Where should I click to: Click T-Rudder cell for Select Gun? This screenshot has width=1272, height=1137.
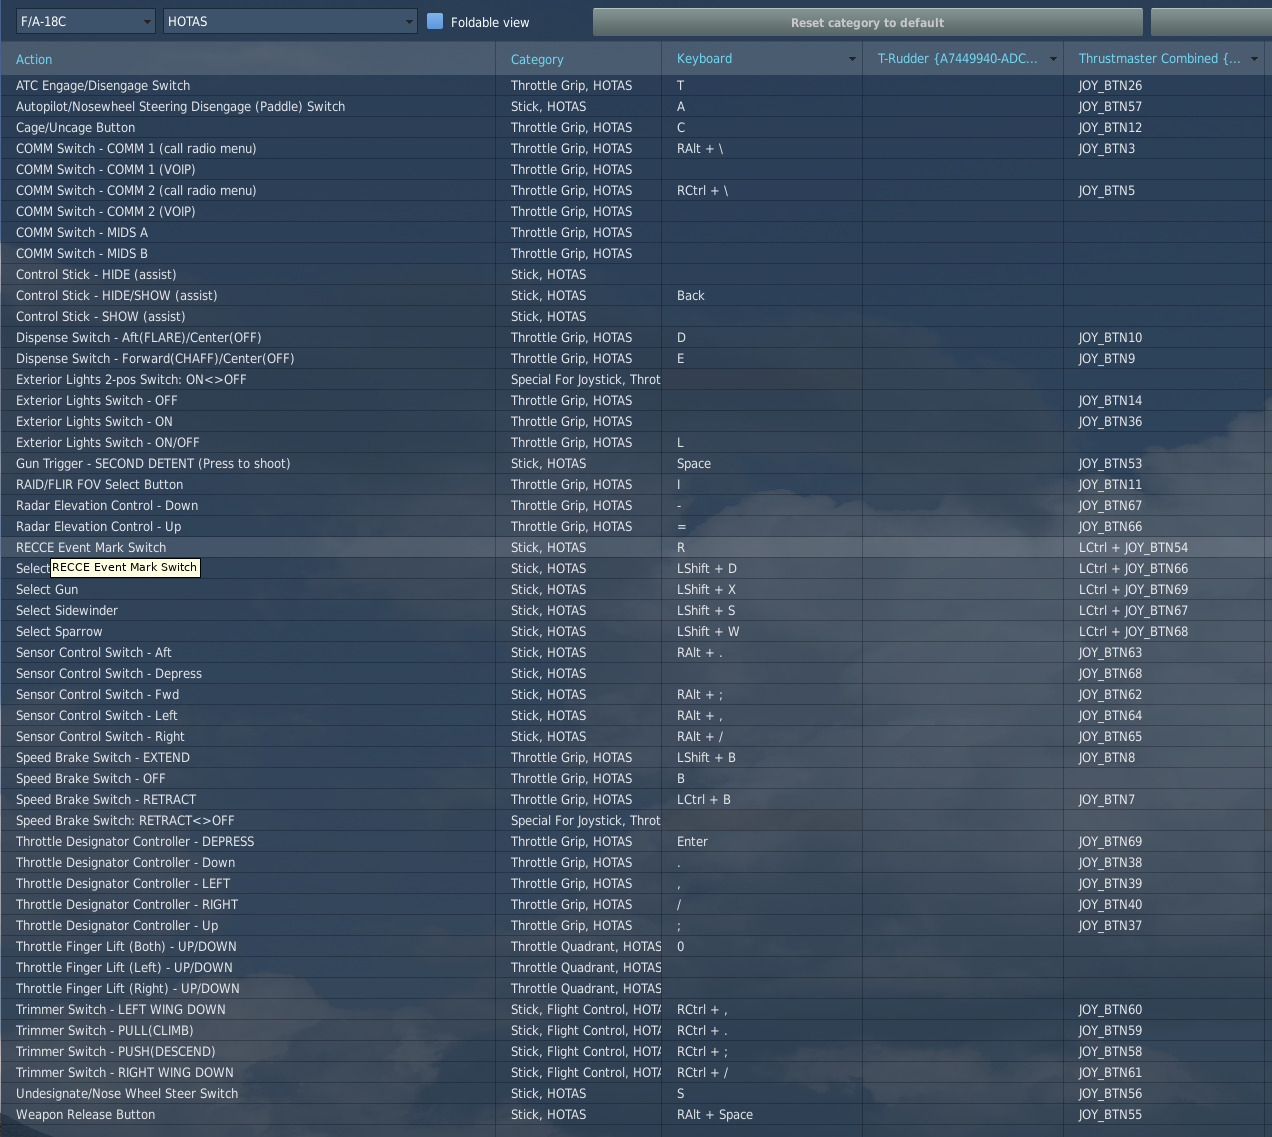click(962, 590)
